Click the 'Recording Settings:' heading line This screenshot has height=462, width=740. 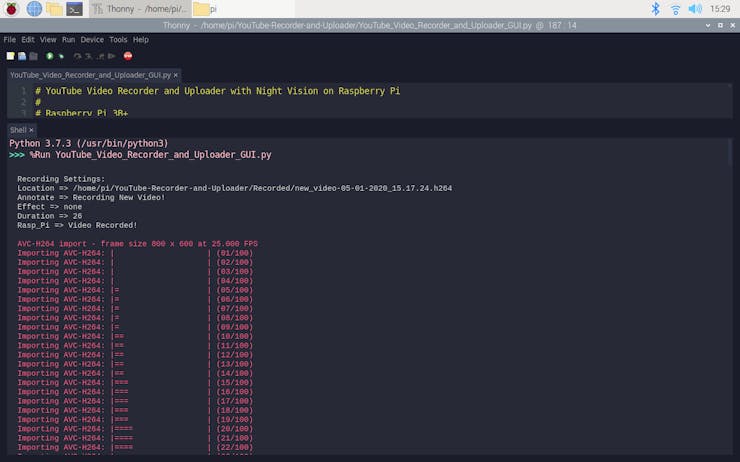pyautogui.click(x=61, y=179)
